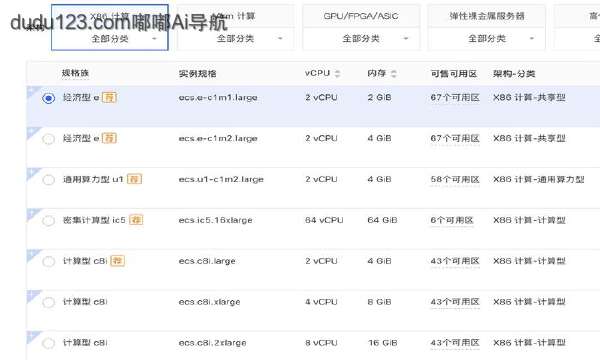Click the 67个可用区 link in first row
This screenshot has height=360, width=600.
(455, 98)
